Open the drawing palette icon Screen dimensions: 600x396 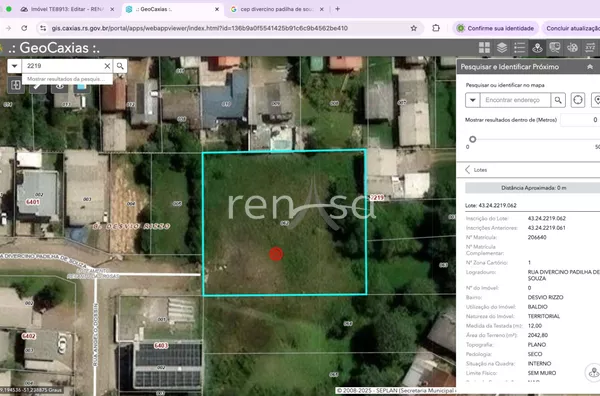pyautogui.click(x=572, y=48)
